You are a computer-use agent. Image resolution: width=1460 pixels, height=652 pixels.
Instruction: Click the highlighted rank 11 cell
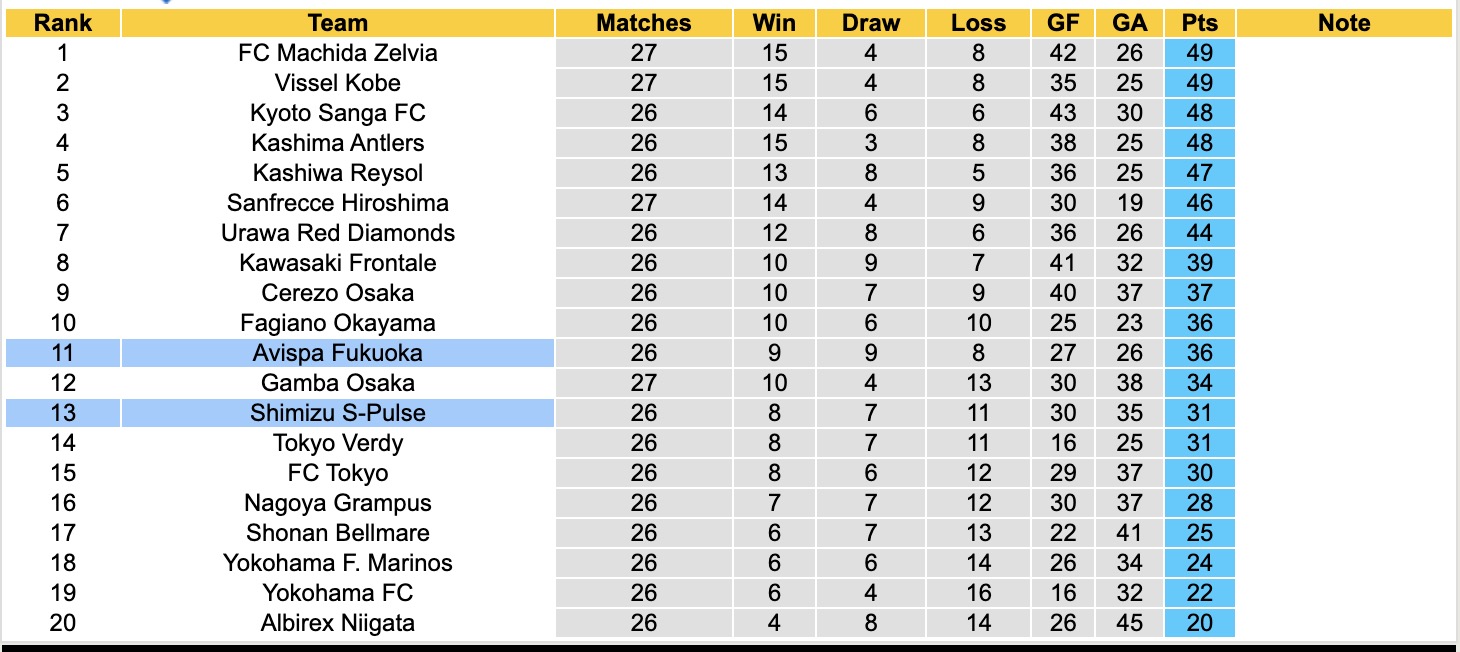(x=62, y=353)
